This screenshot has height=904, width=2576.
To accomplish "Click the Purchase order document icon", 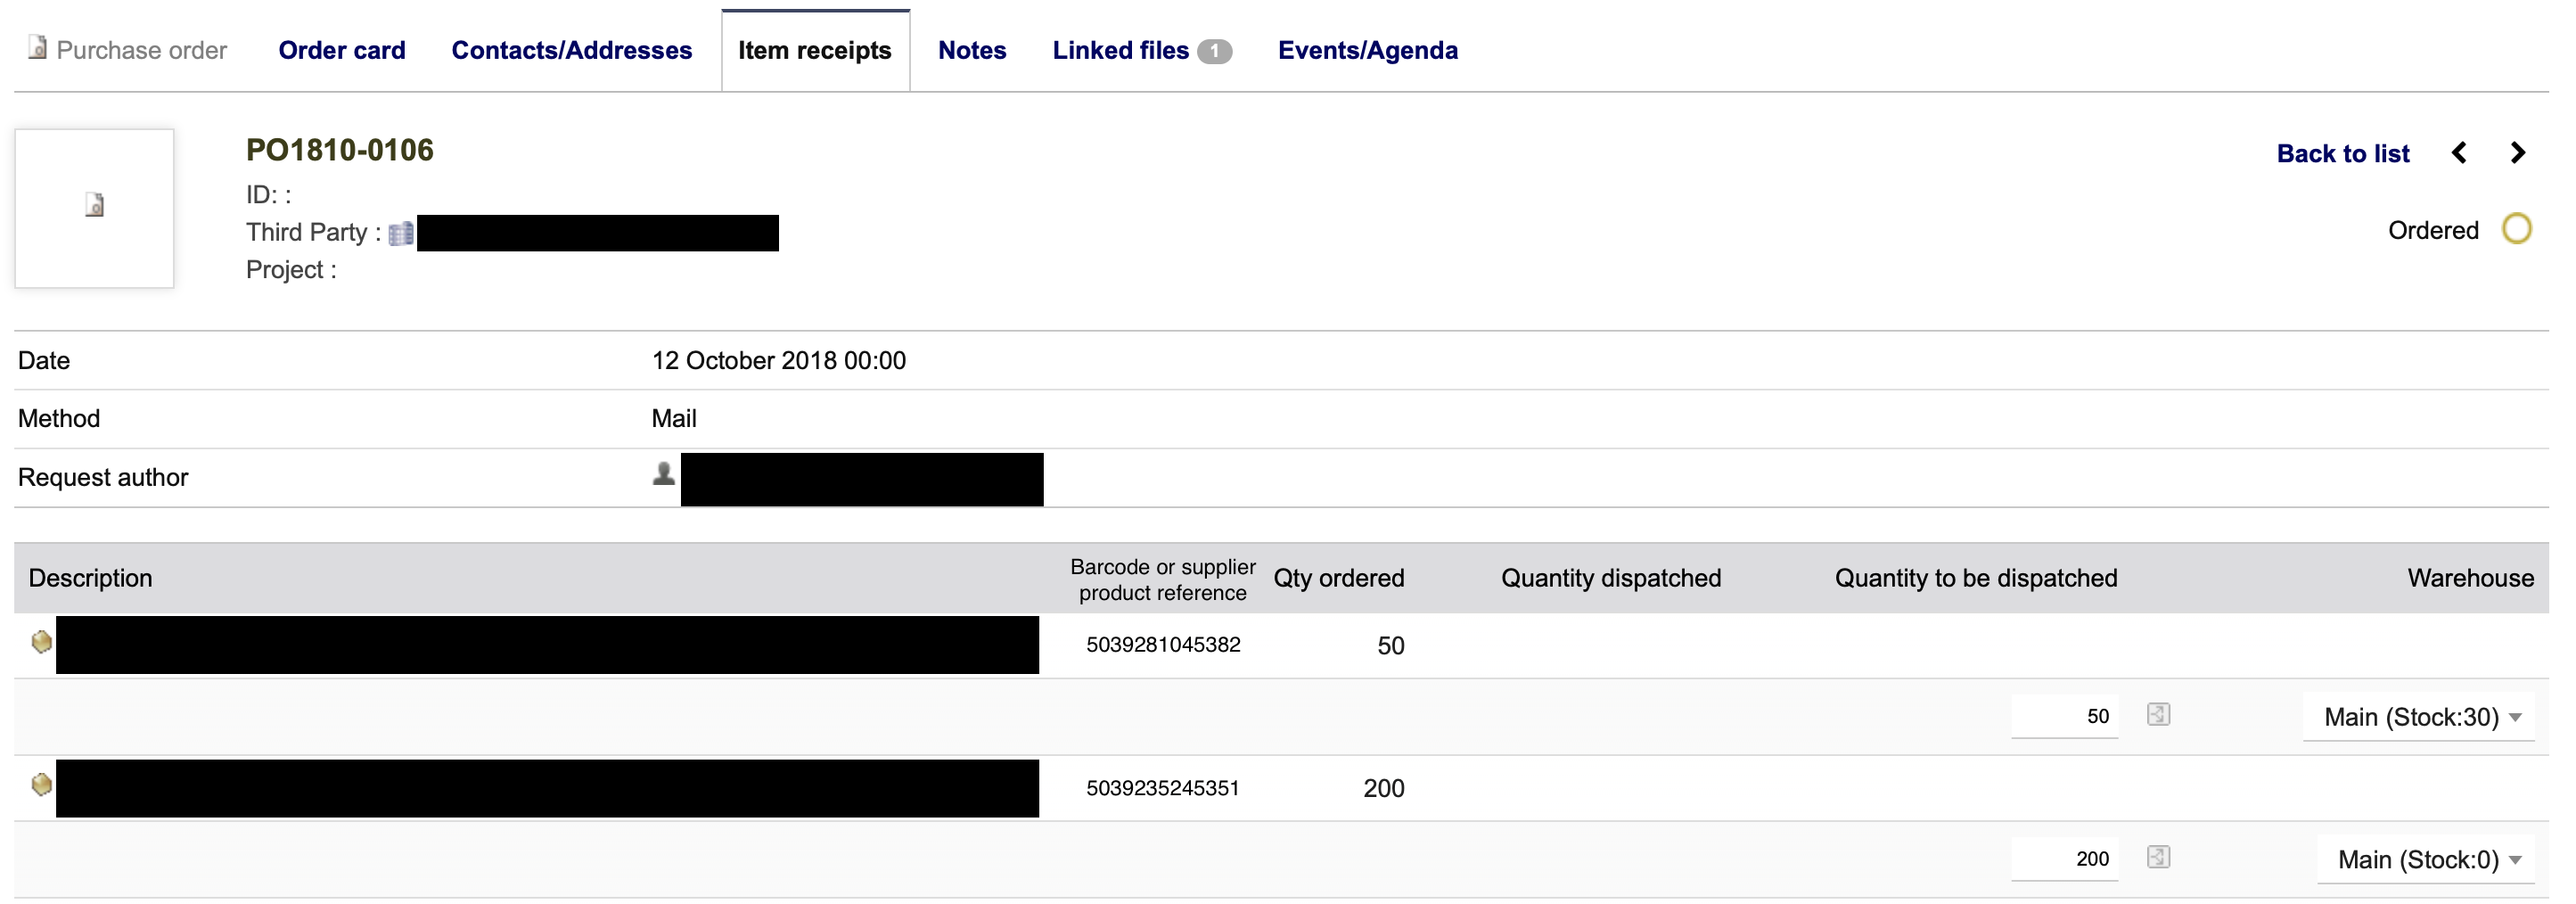I will 36,48.
